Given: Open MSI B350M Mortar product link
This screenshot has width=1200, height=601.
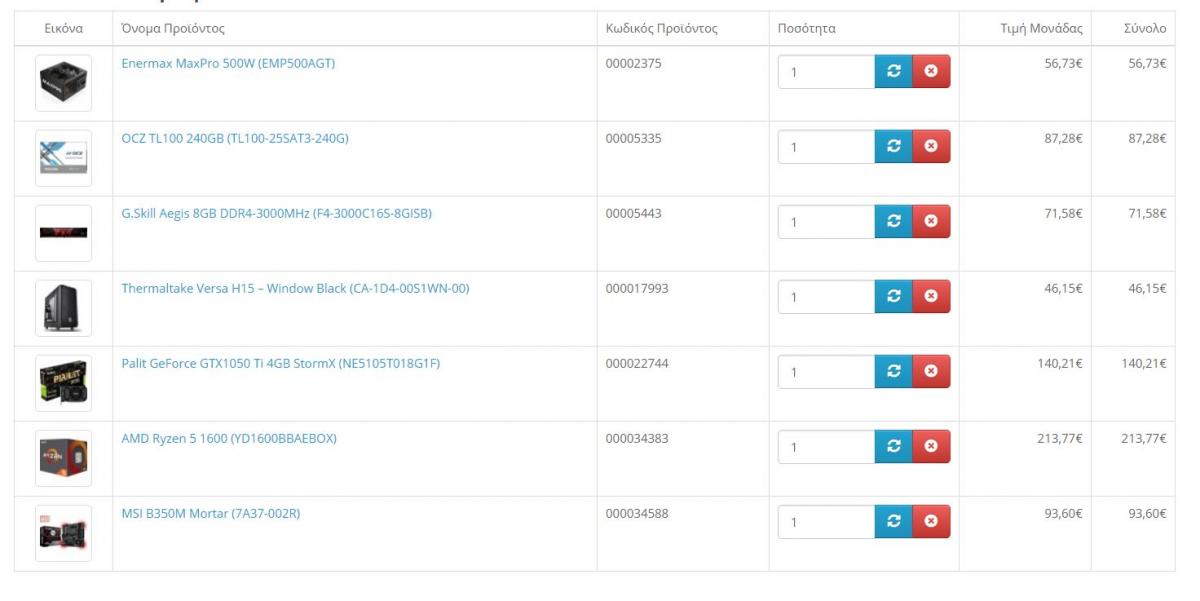Looking at the screenshot, I should tap(211, 513).
